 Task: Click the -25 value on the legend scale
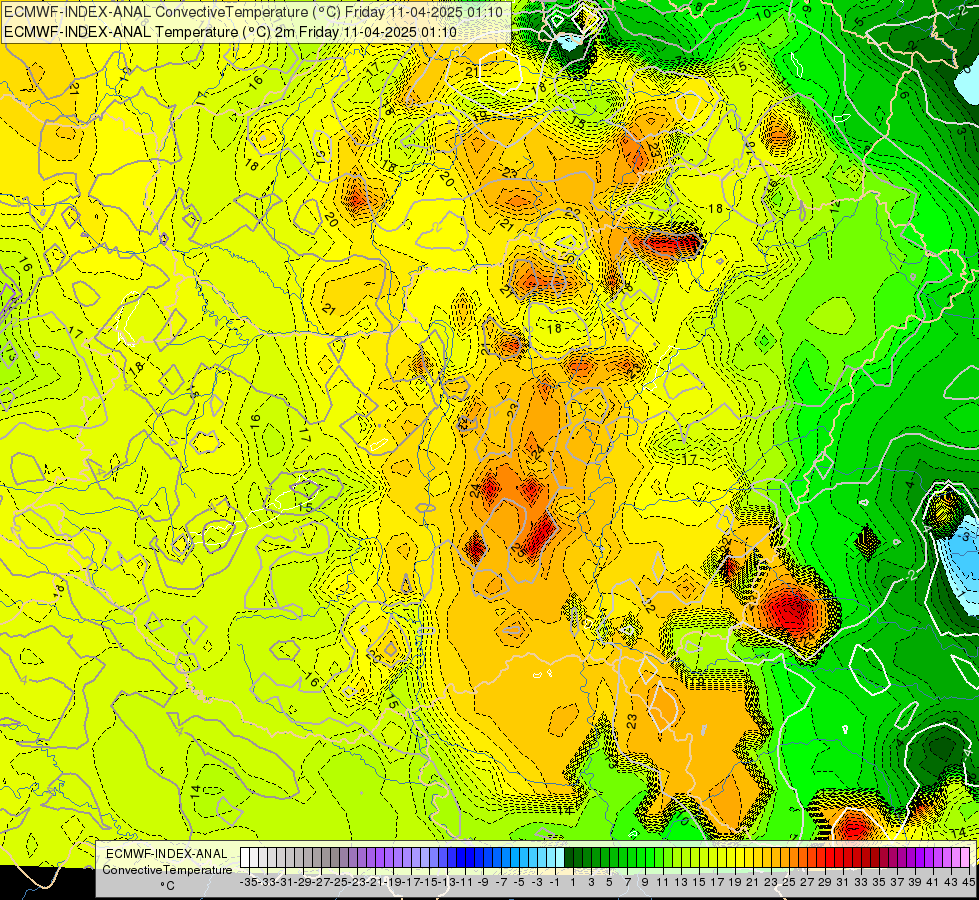coord(340,883)
